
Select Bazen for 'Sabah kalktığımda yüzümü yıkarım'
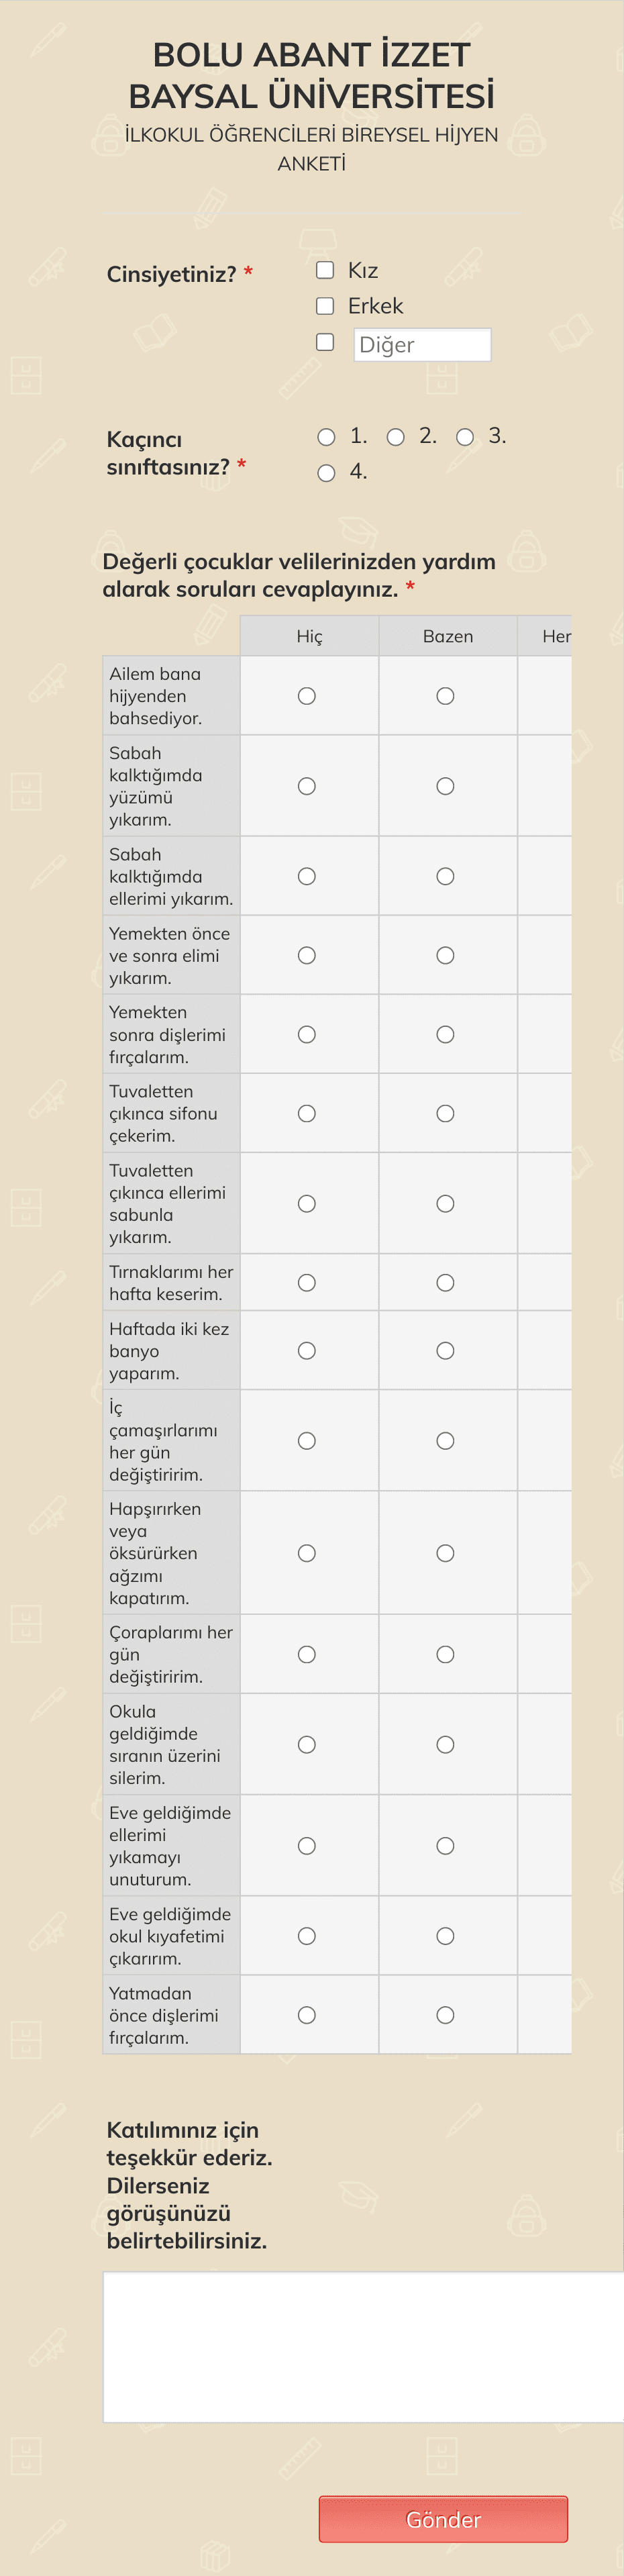(446, 786)
